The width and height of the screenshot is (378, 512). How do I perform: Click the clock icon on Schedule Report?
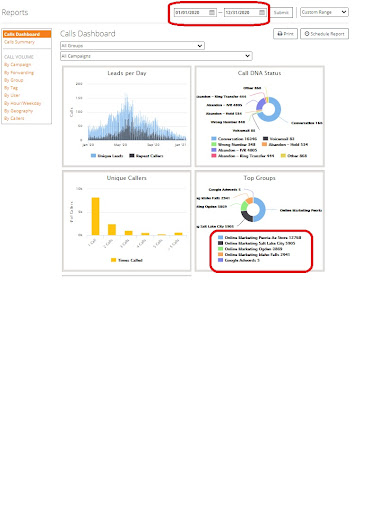click(x=307, y=34)
